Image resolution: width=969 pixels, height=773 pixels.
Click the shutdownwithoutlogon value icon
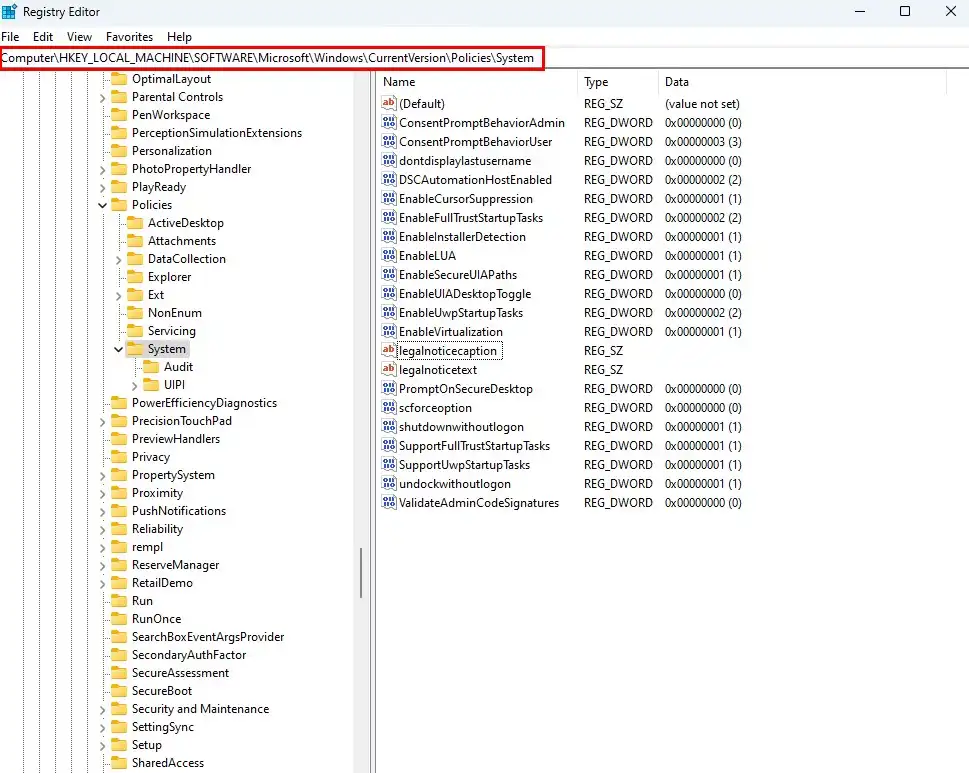click(x=389, y=426)
